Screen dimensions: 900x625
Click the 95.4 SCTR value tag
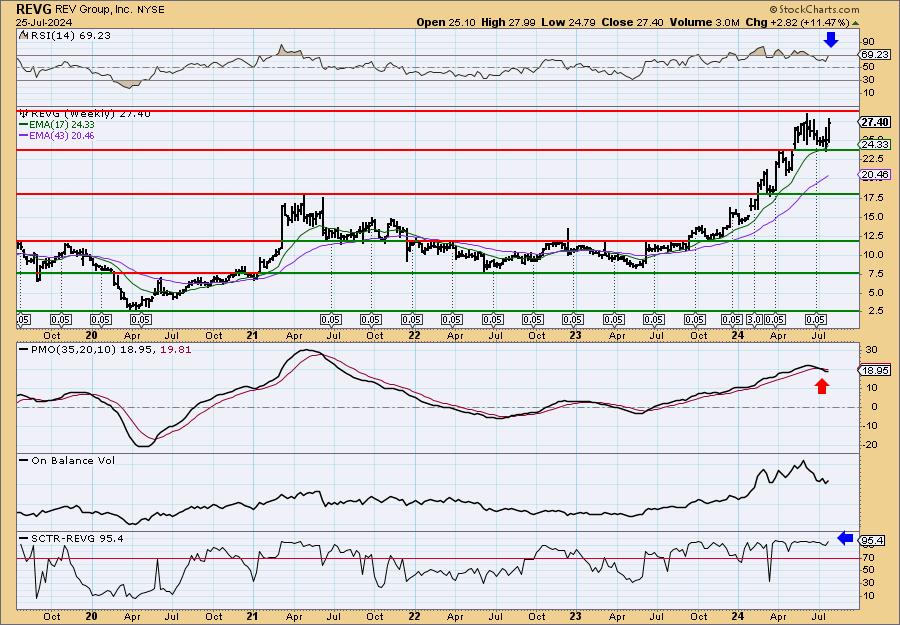click(873, 541)
